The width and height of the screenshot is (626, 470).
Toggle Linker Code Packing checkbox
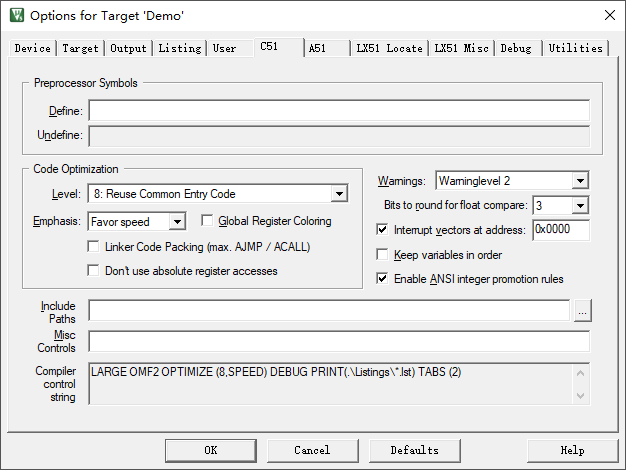click(x=95, y=246)
